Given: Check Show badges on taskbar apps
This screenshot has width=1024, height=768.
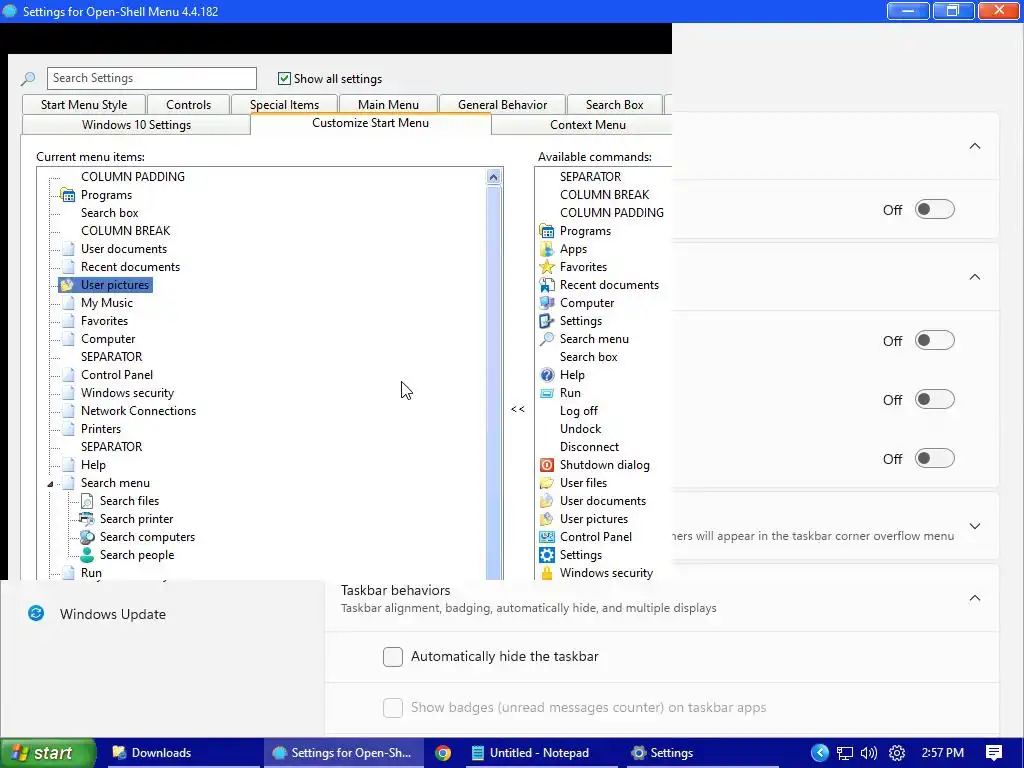Looking at the screenshot, I should pyautogui.click(x=392, y=707).
